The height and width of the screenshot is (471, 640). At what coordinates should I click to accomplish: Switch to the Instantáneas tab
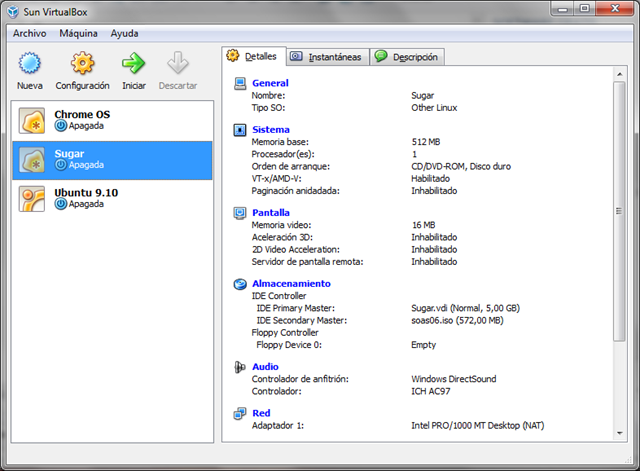click(x=328, y=57)
